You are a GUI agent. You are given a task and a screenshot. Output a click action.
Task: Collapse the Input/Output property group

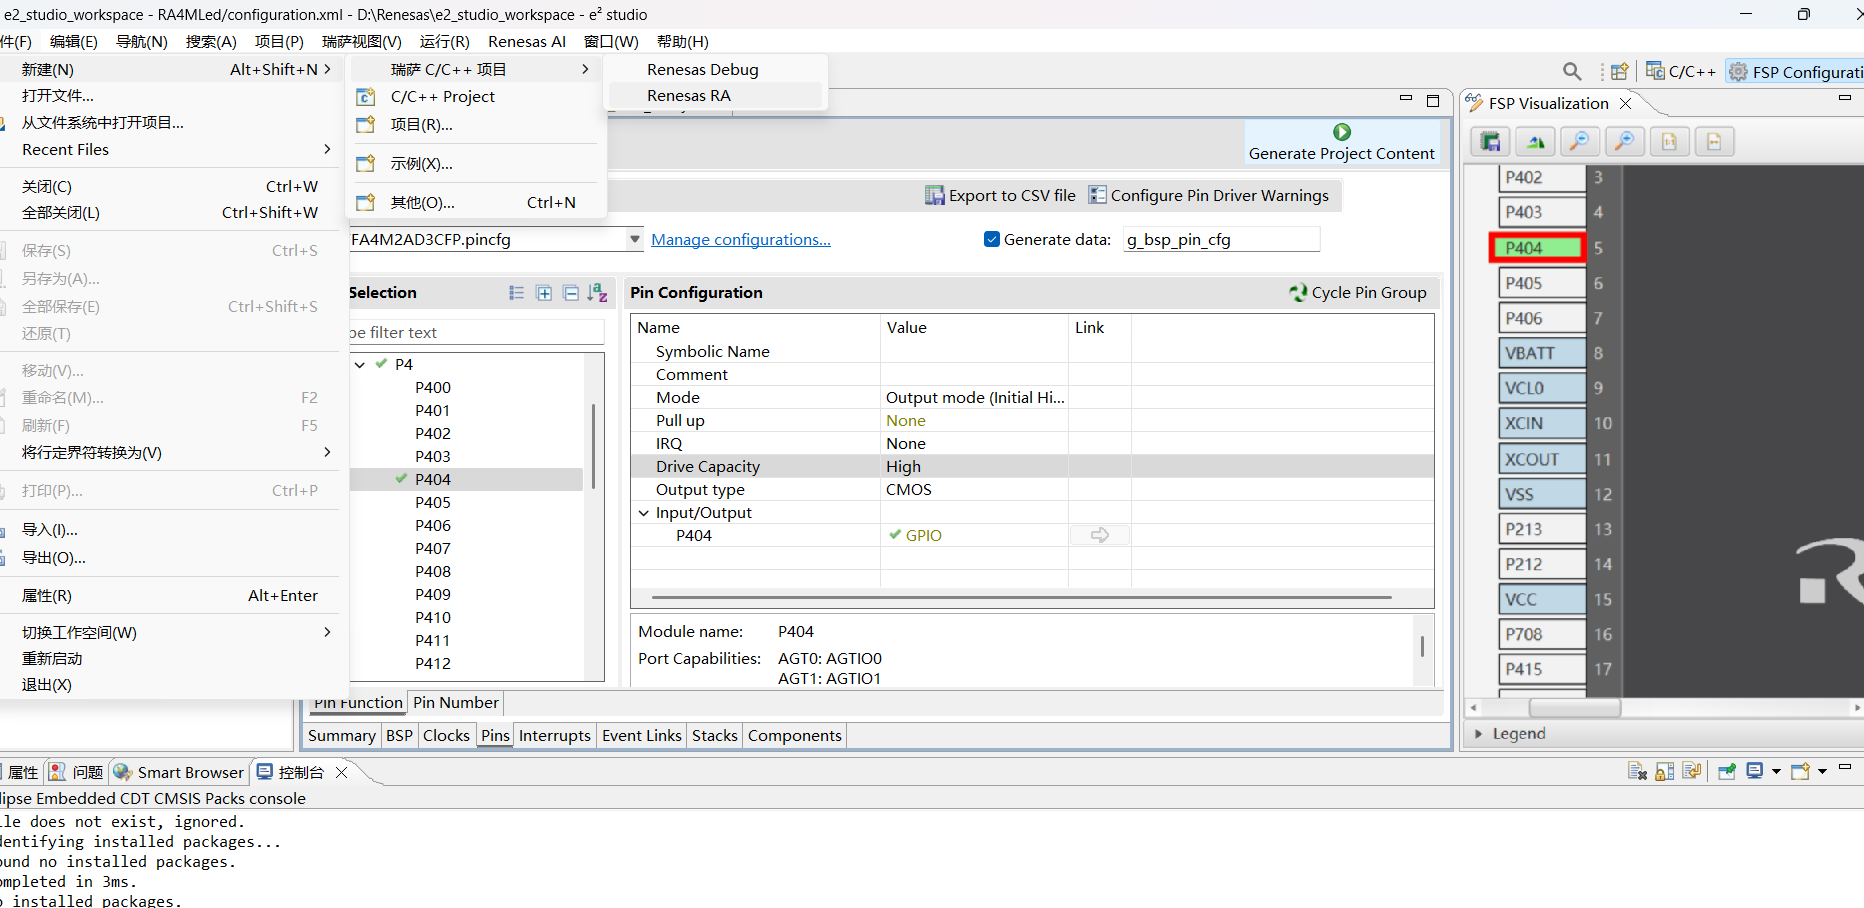[x=644, y=512]
